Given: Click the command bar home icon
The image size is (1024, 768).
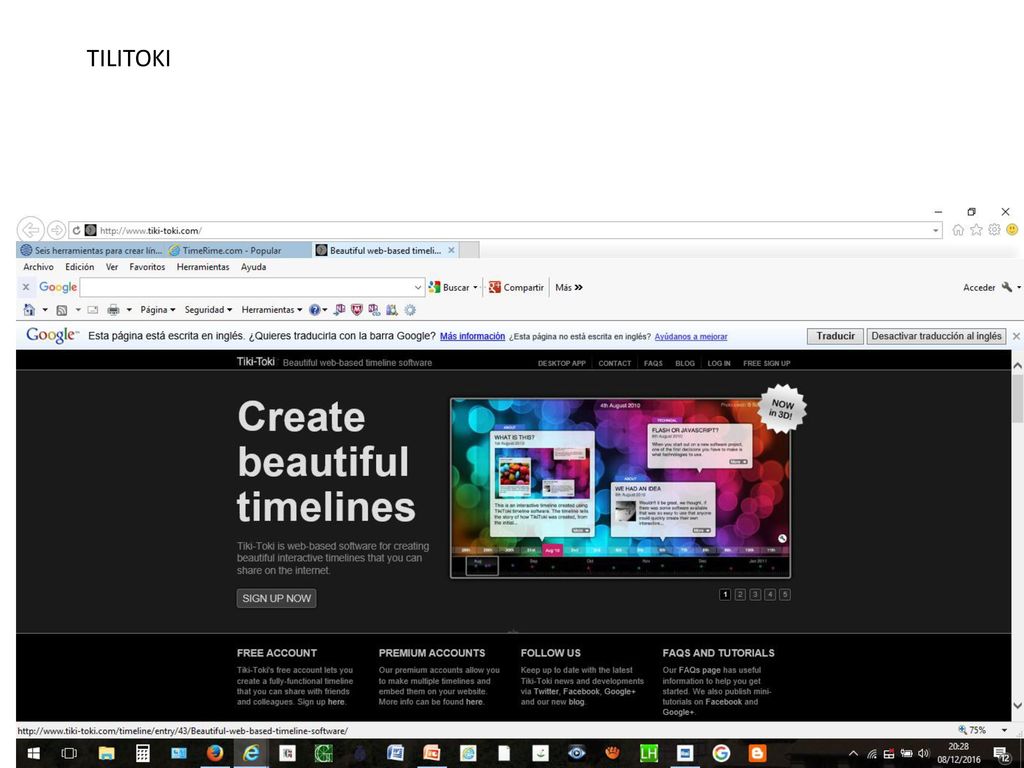Looking at the screenshot, I should pyautogui.click(x=29, y=310).
